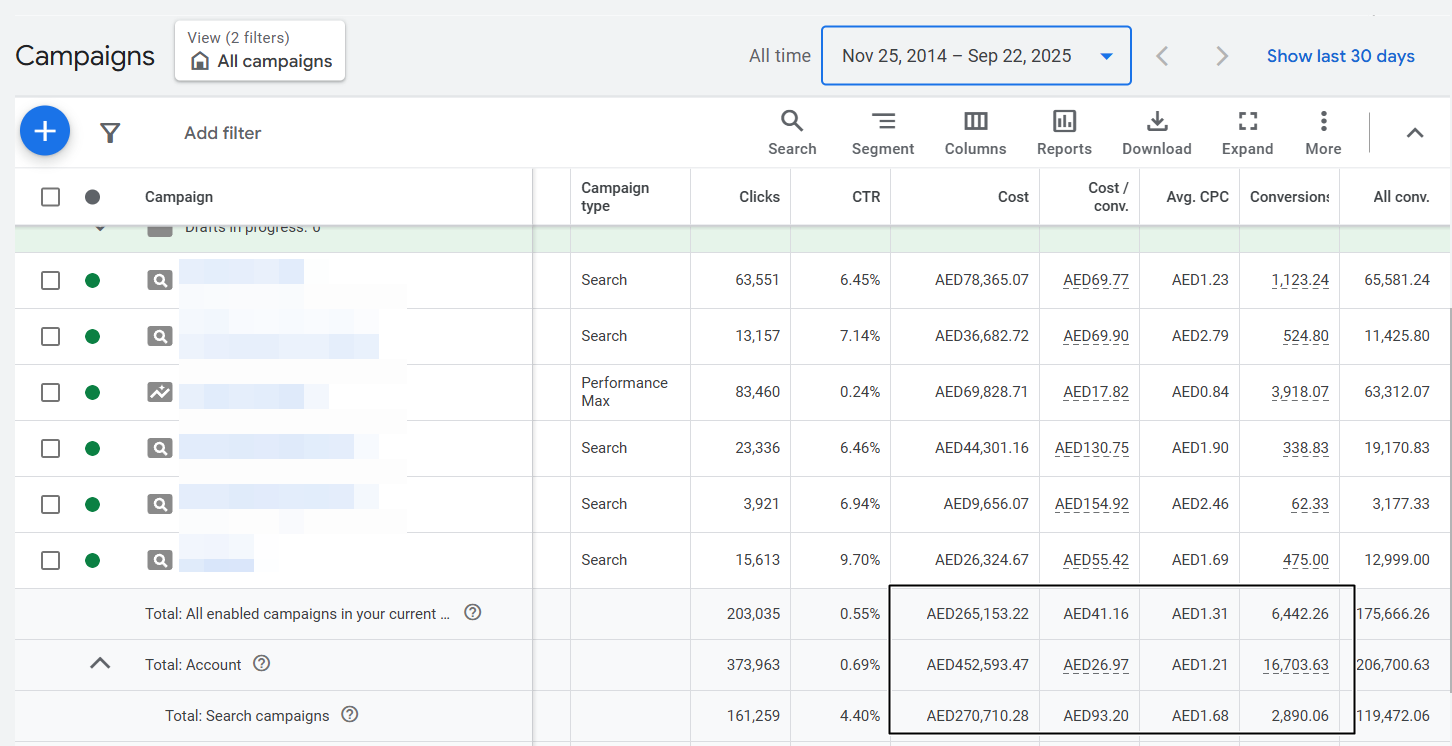Click the Add filter field
The width and height of the screenshot is (1452, 746).
click(x=222, y=133)
